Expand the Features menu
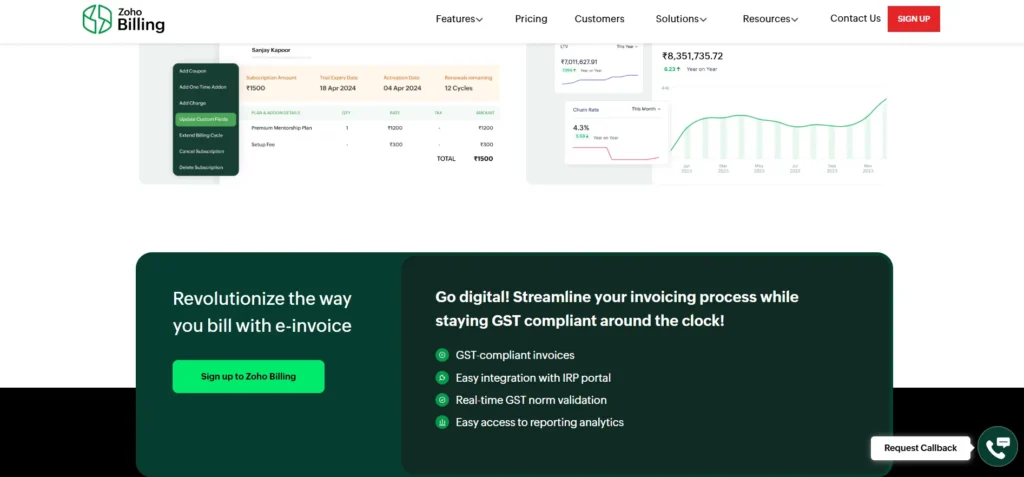The width and height of the screenshot is (1024, 477). pos(459,19)
